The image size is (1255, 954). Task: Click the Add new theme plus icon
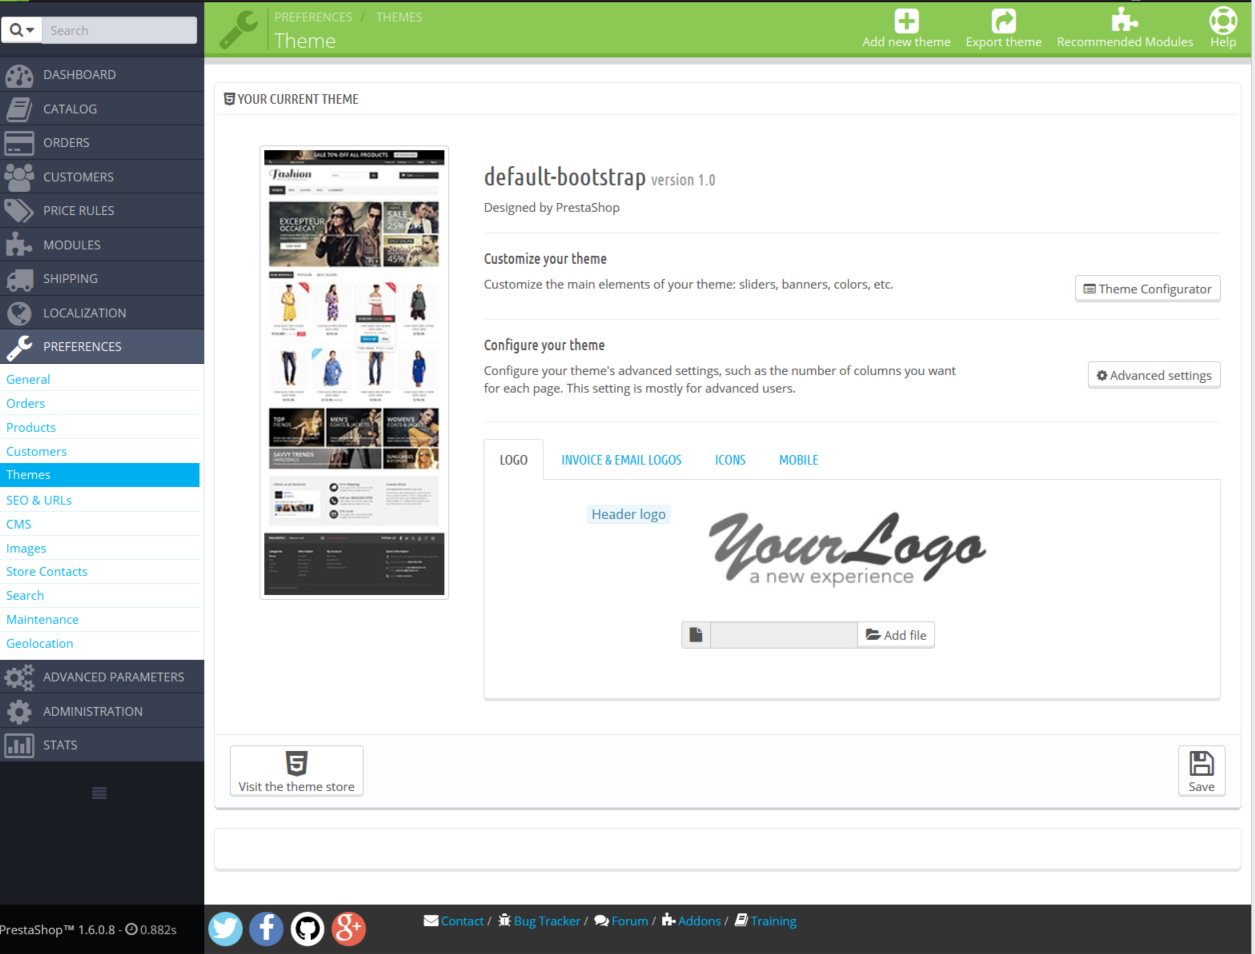click(906, 21)
